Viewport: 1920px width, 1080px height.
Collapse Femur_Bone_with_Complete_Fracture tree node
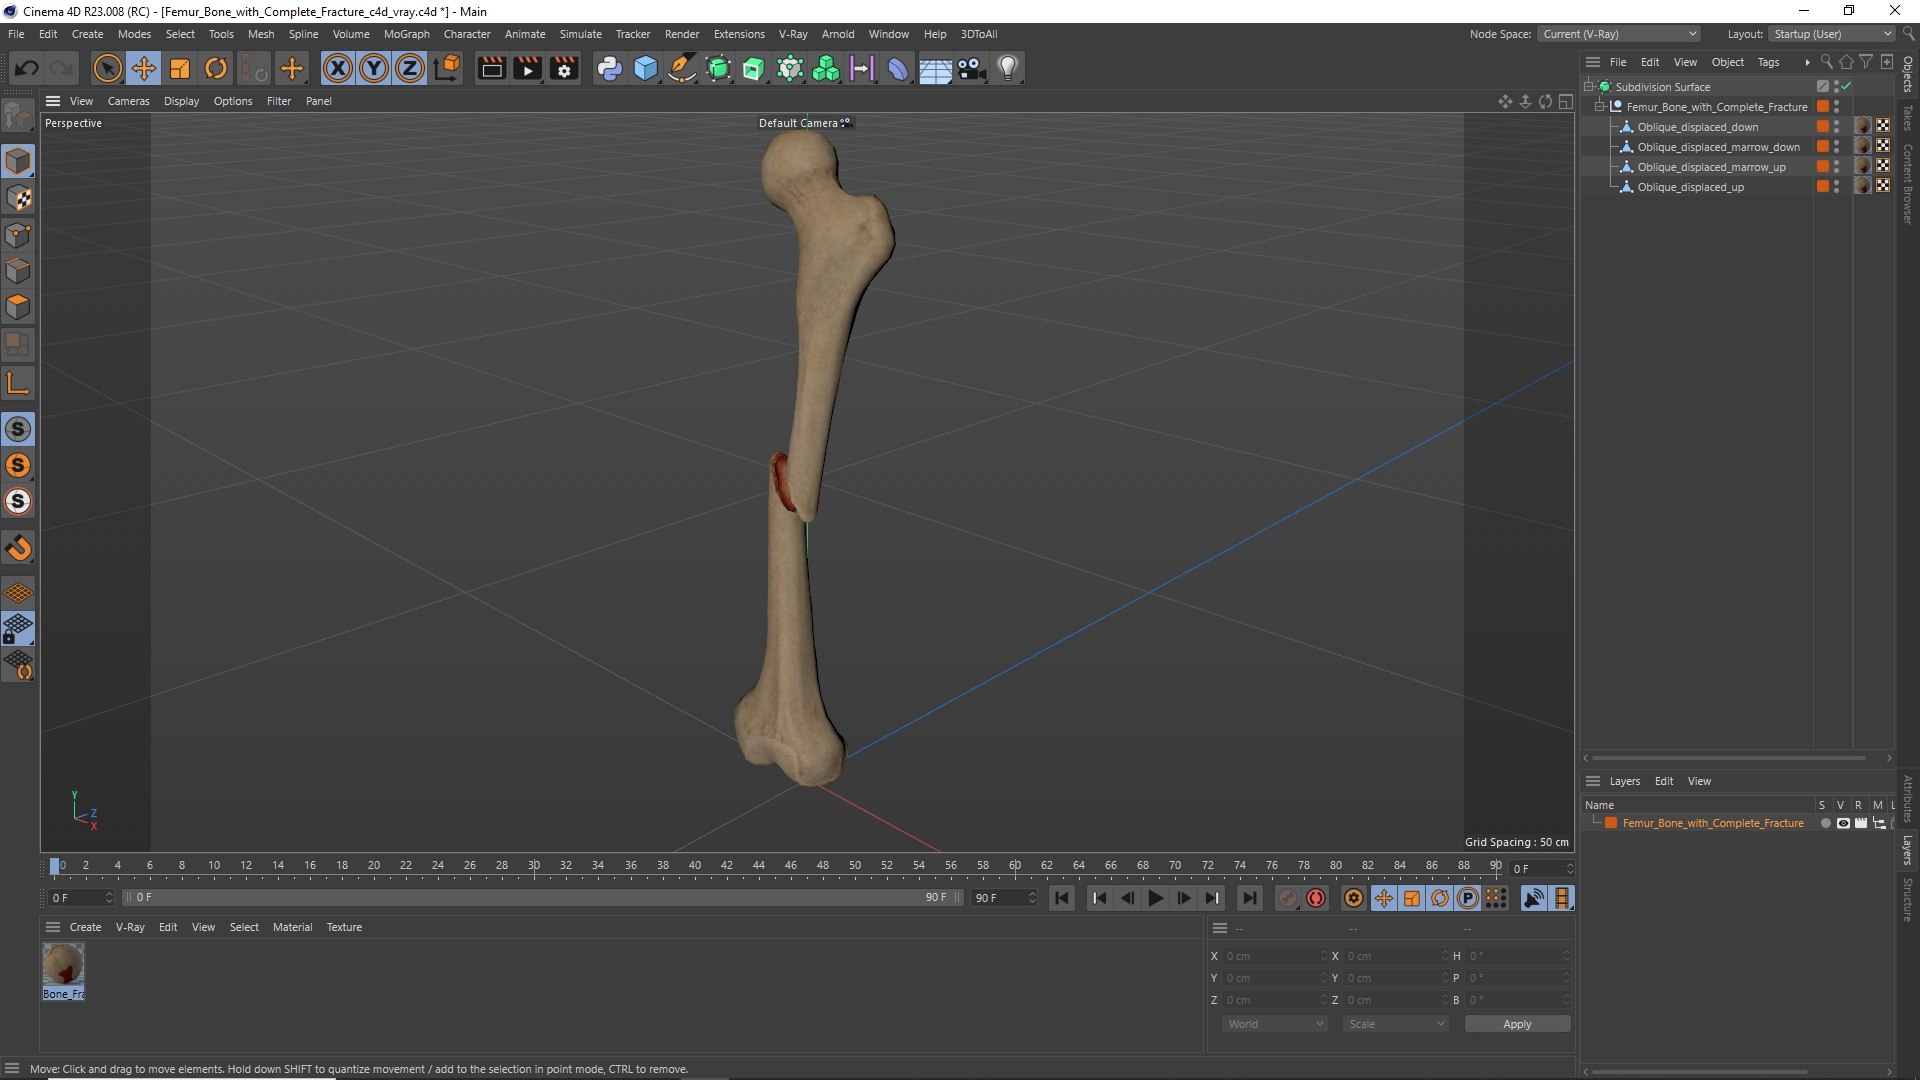pyautogui.click(x=1600, y=107)
